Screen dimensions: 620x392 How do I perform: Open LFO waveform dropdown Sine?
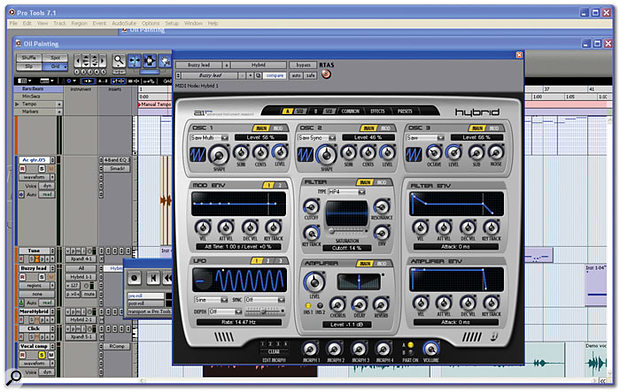pyautogui.click(x=211, y=300)
